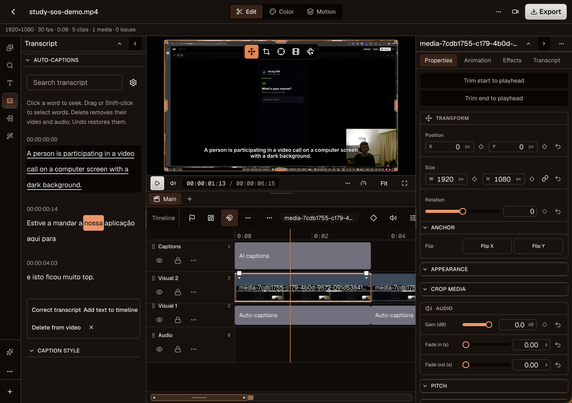The image size is (572, 403).
Task: Open the search icon in the left sidebar
Action: (10, 65)
